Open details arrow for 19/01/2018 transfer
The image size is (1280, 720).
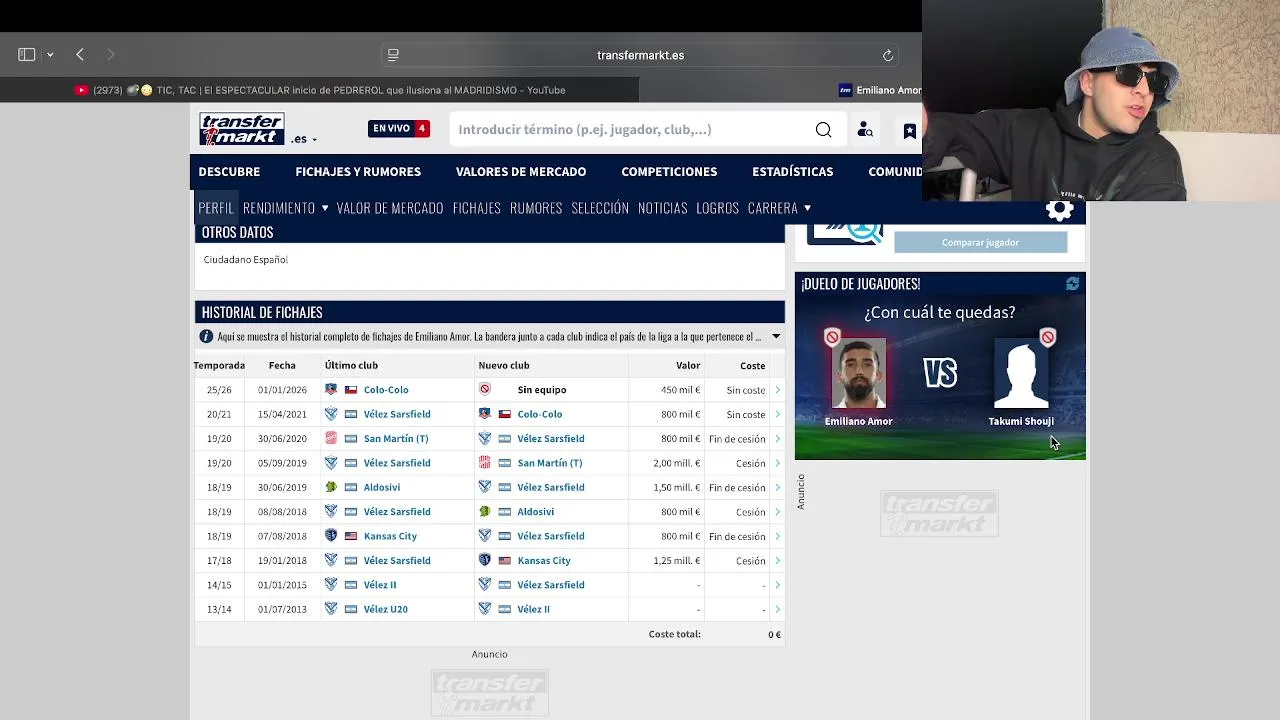777,561
